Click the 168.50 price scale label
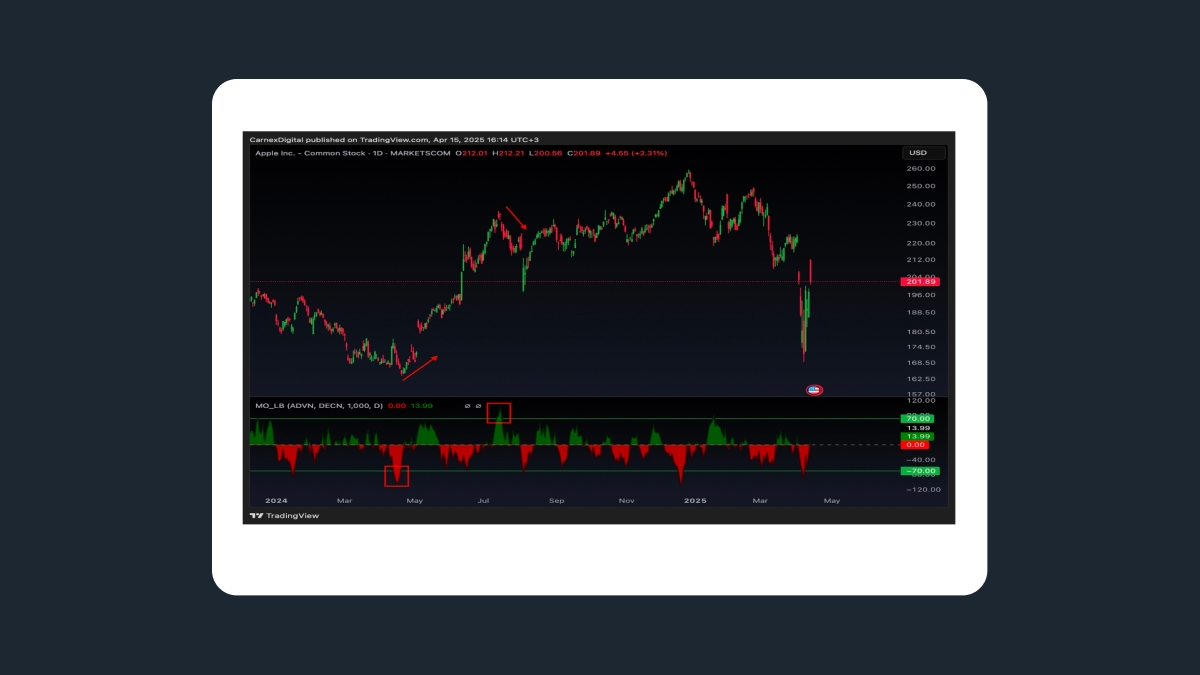1200x675 pixels. (921, 363)
